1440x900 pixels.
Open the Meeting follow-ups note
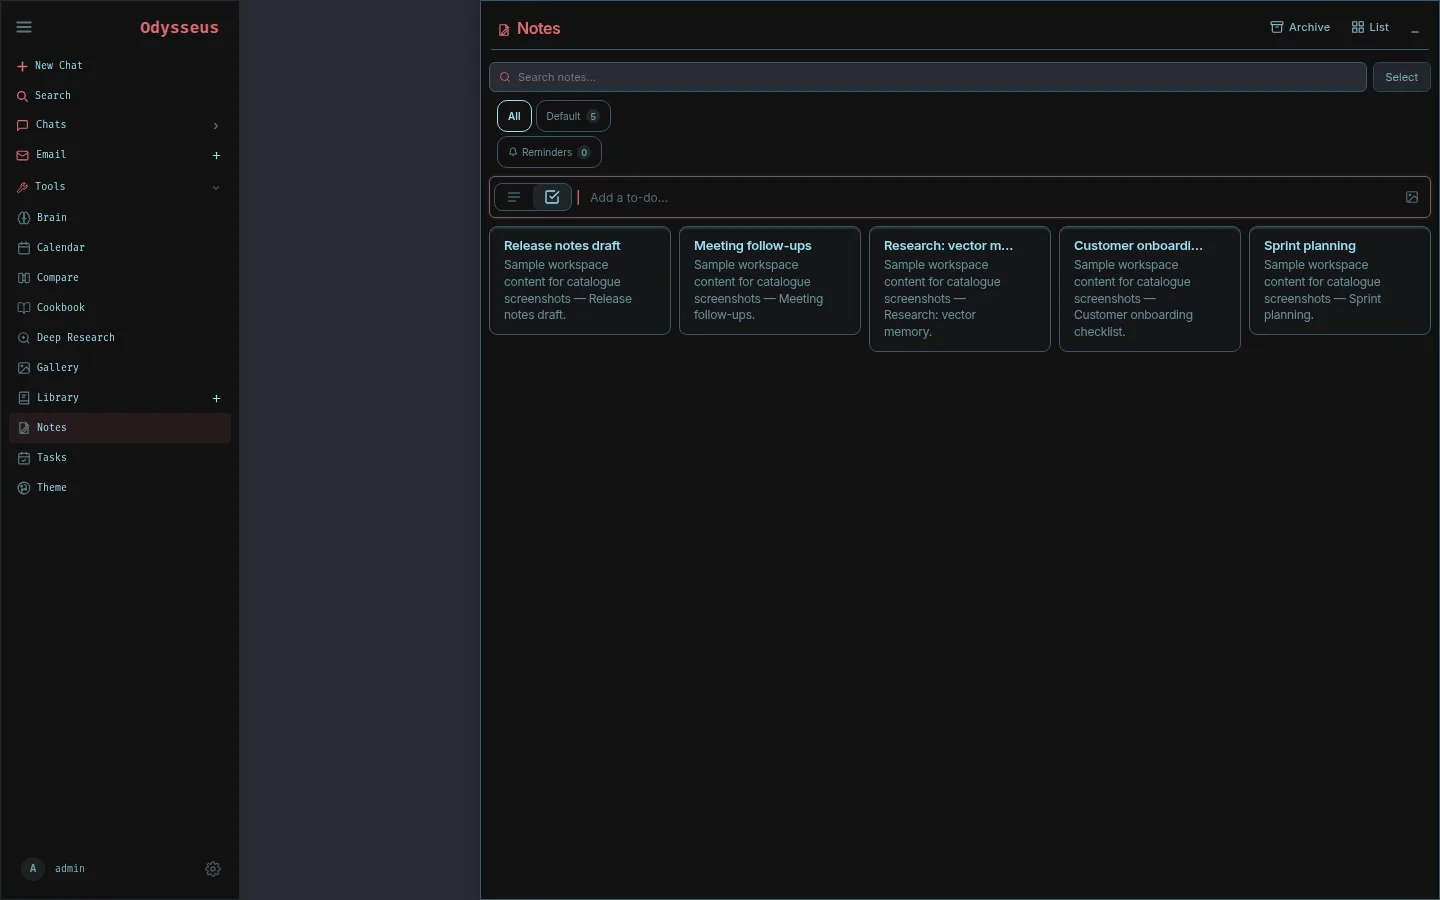click(x=770, y=281)
